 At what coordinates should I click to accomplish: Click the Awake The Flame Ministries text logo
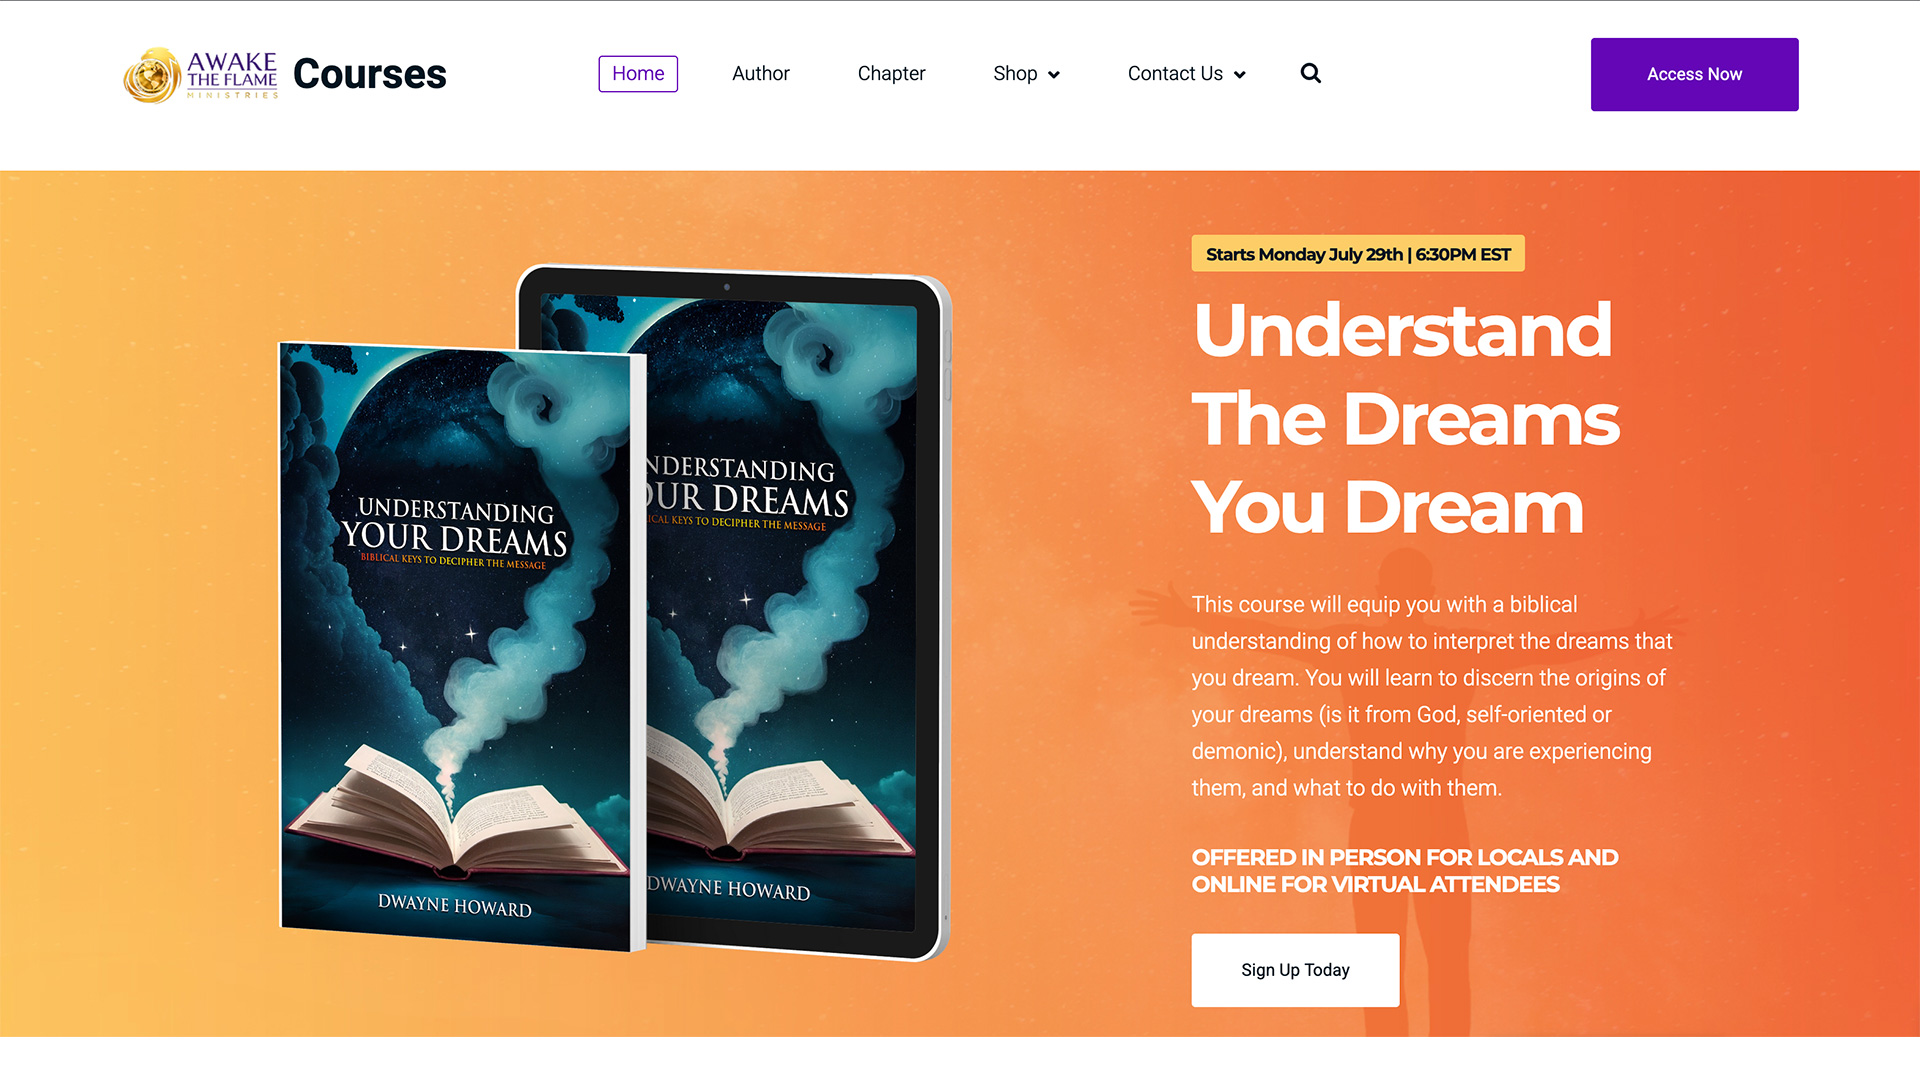(x=232, y=75)
